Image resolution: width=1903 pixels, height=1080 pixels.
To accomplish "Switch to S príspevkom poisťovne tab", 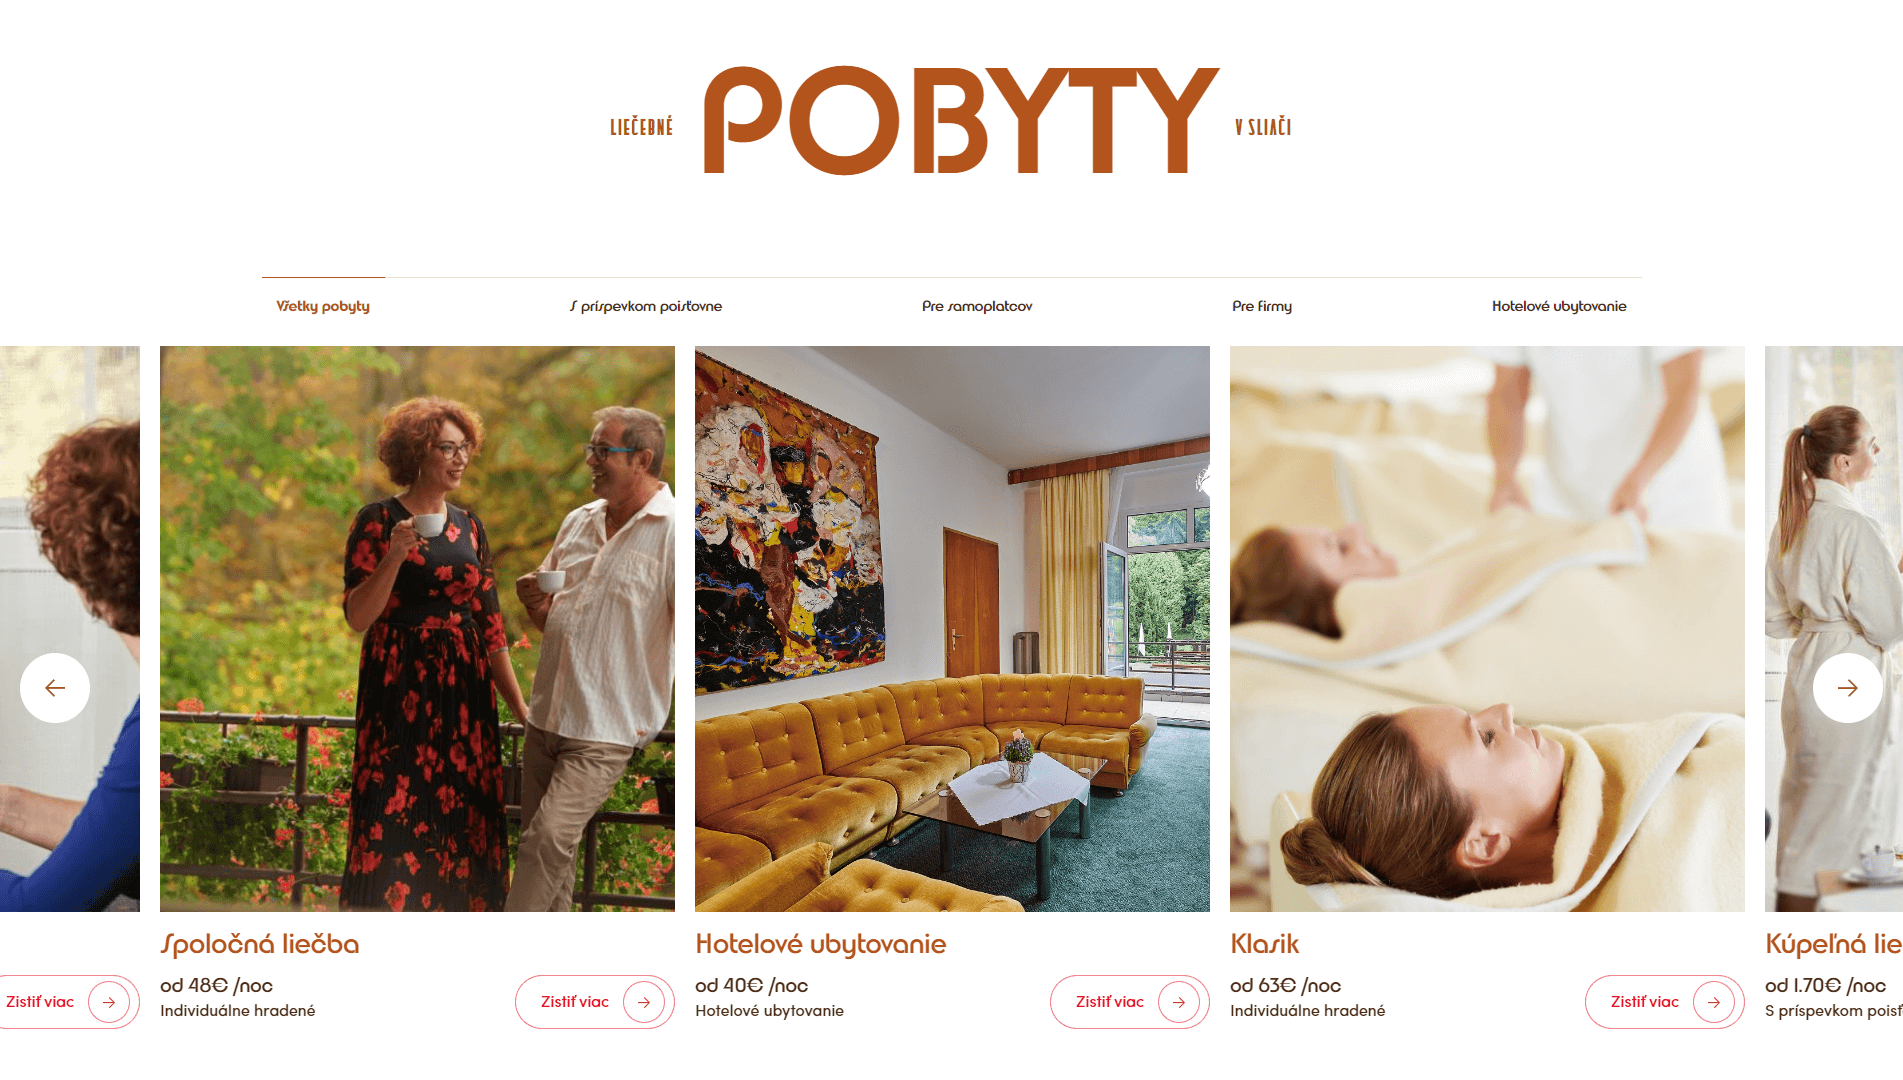I will click(646, 306).
